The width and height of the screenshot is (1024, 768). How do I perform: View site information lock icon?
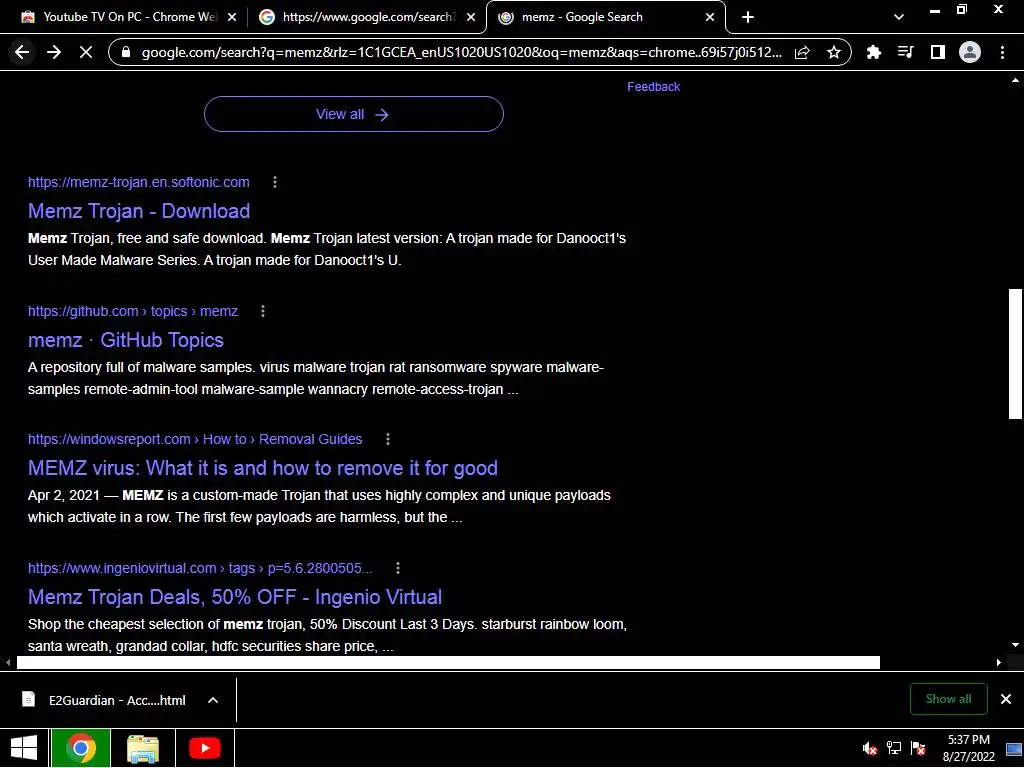click(x=127, y=52)
